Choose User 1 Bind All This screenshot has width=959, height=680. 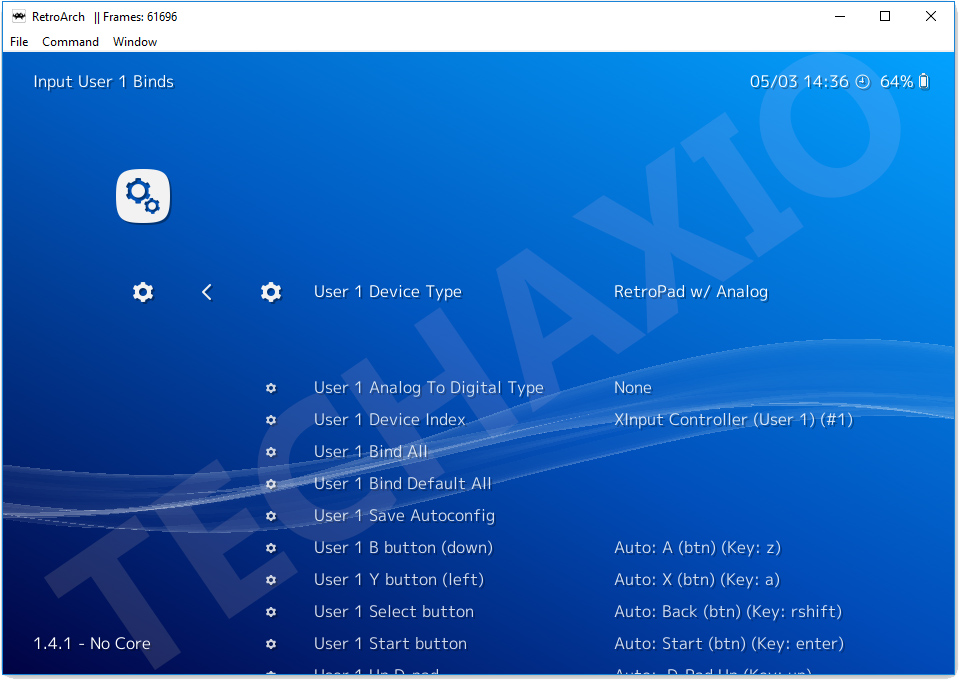tap(371, 452)
